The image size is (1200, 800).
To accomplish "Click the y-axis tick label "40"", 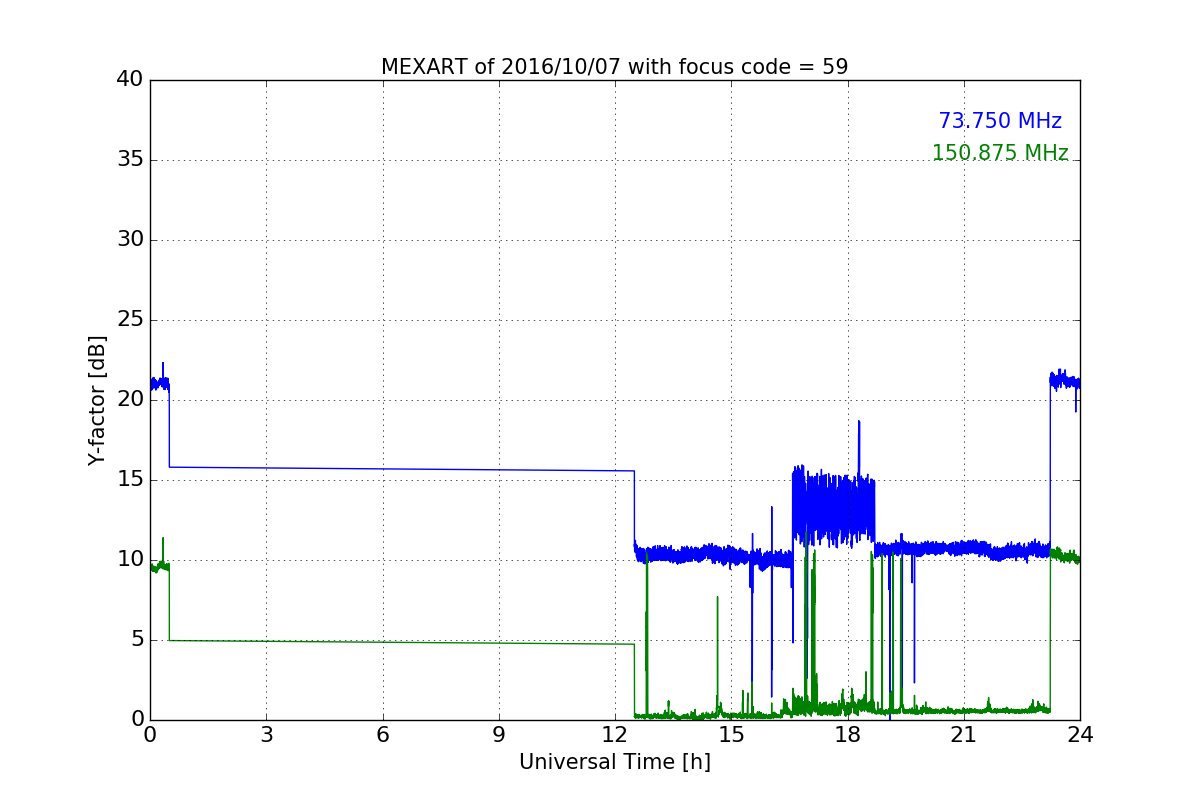I will pos(130,80).
